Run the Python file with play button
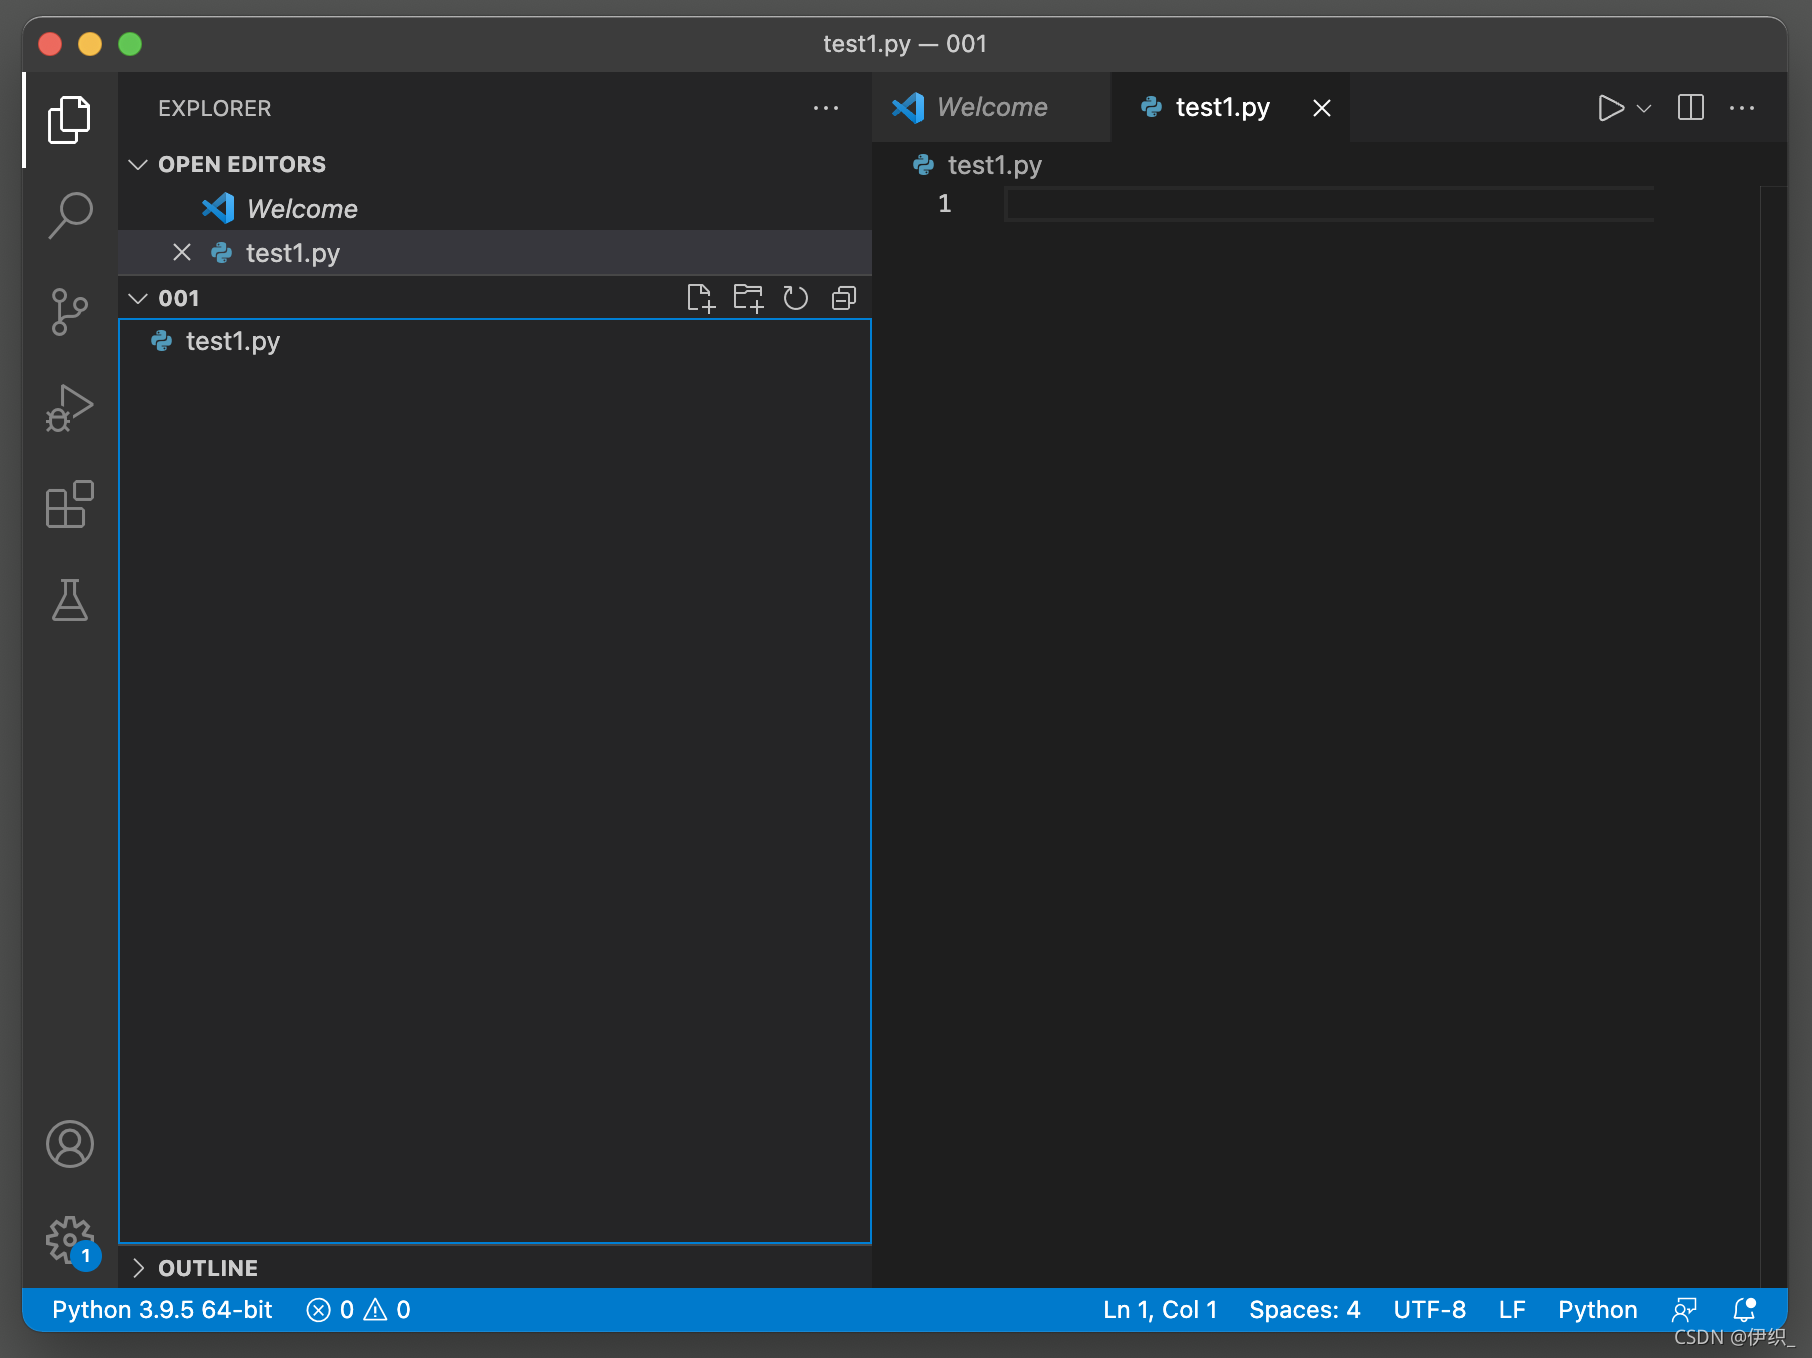1812x1358 pixels. point(1610,107)
